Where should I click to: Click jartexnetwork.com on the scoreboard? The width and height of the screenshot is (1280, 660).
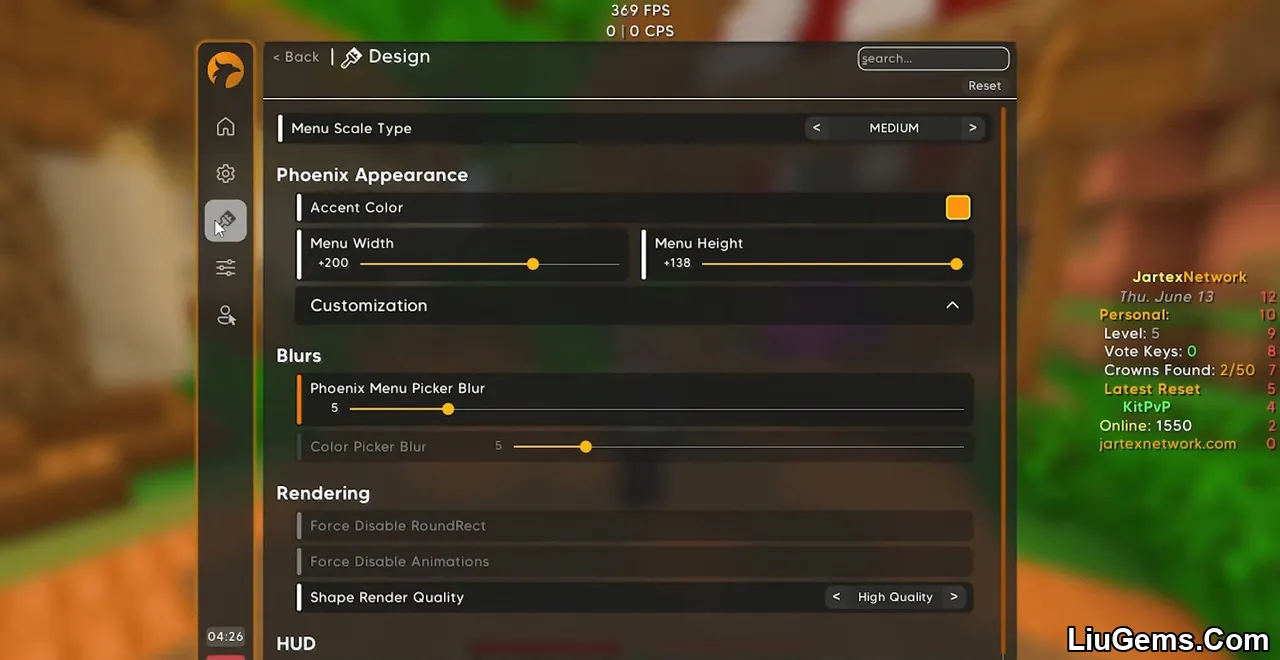pos(1167,444)
